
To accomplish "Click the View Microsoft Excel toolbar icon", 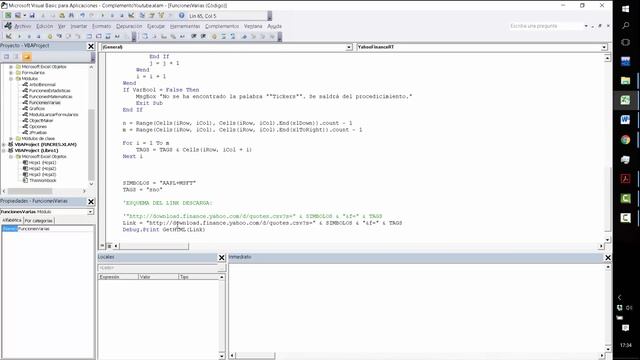I will [x=8, y=16].
